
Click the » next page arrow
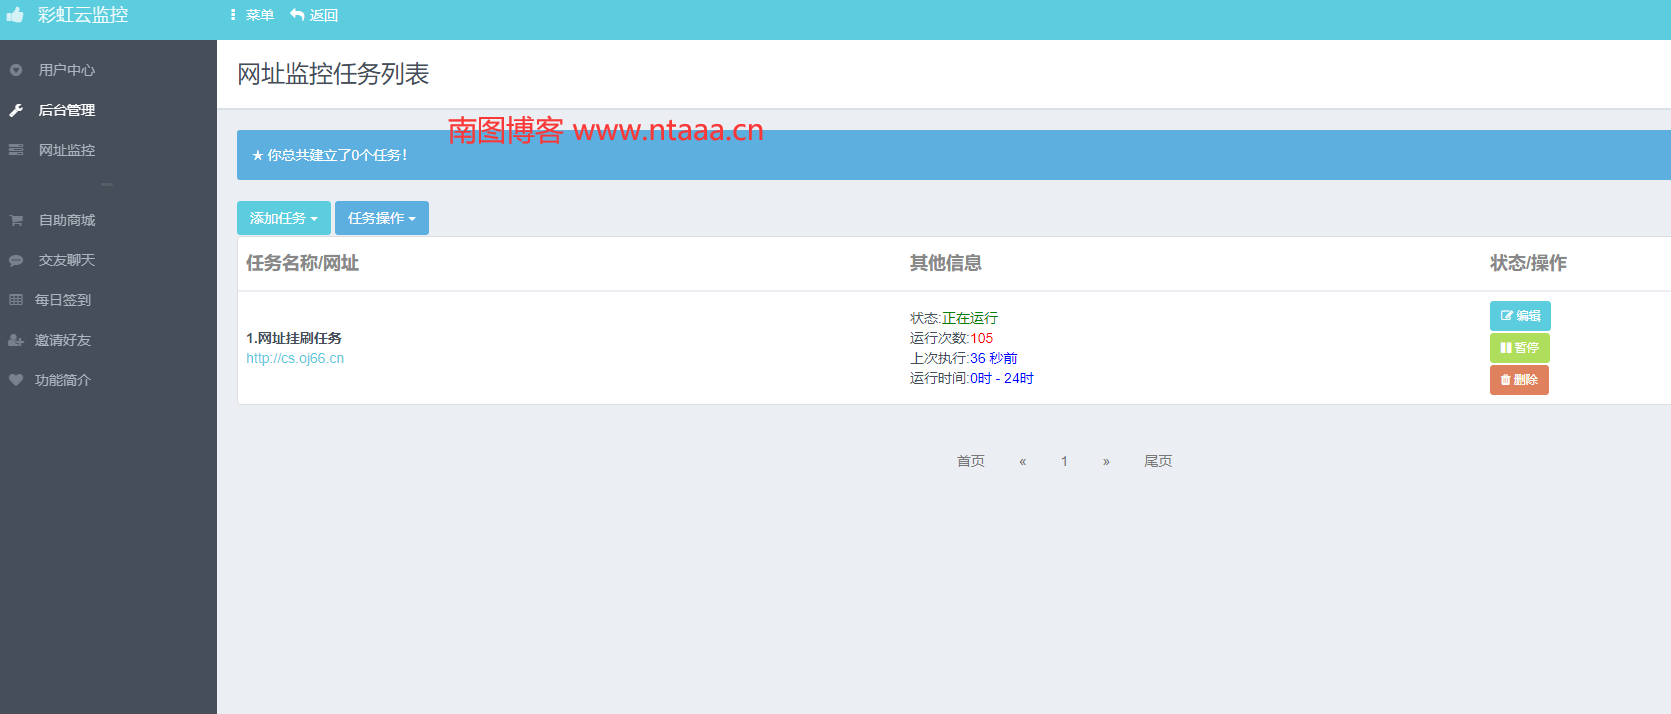tap(1106, 461)
